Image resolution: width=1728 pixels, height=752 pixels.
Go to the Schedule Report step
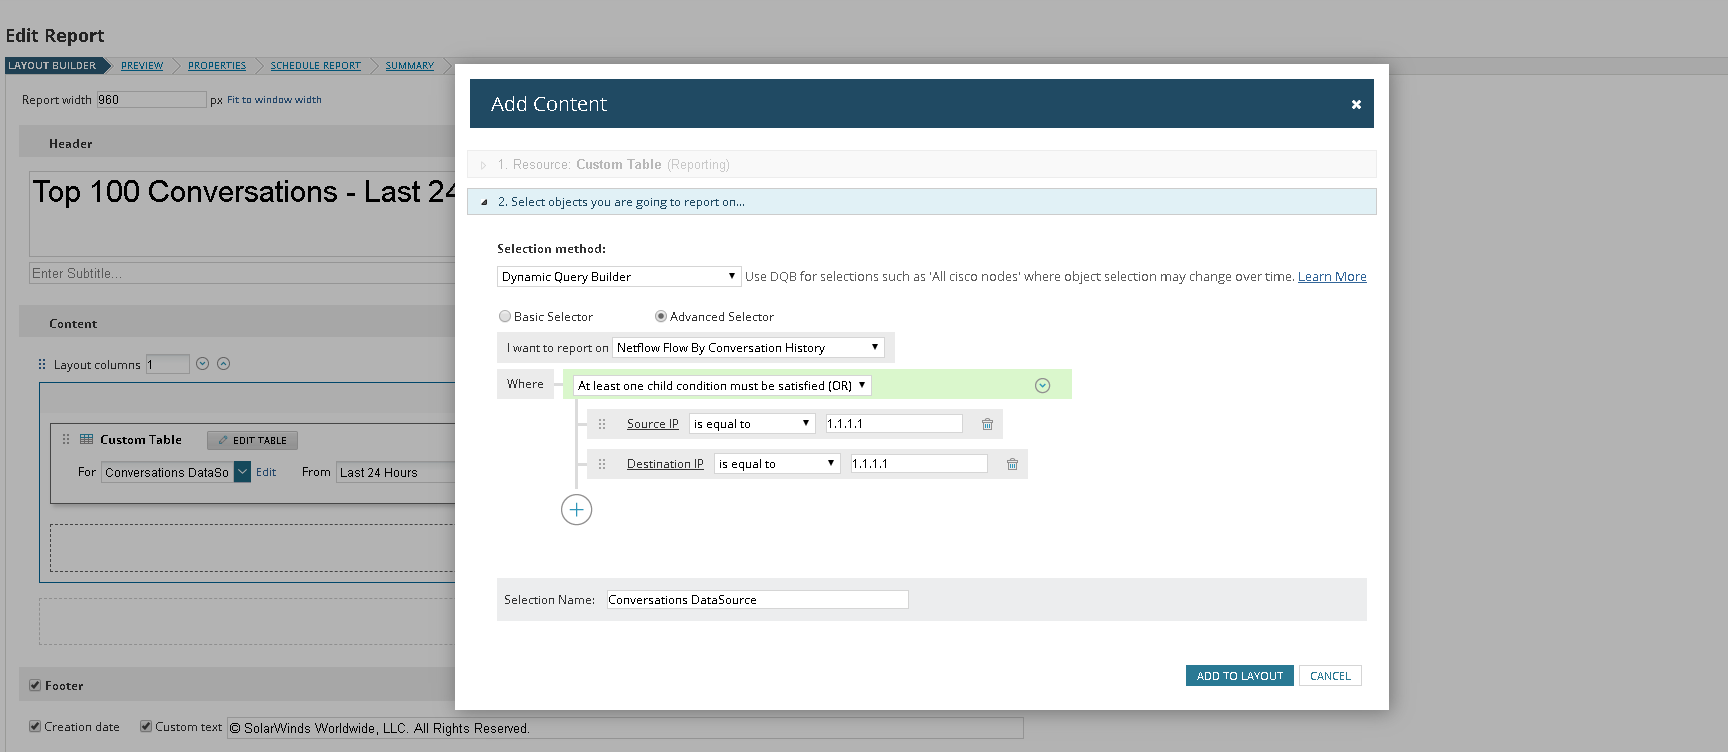tap(316, 65)
